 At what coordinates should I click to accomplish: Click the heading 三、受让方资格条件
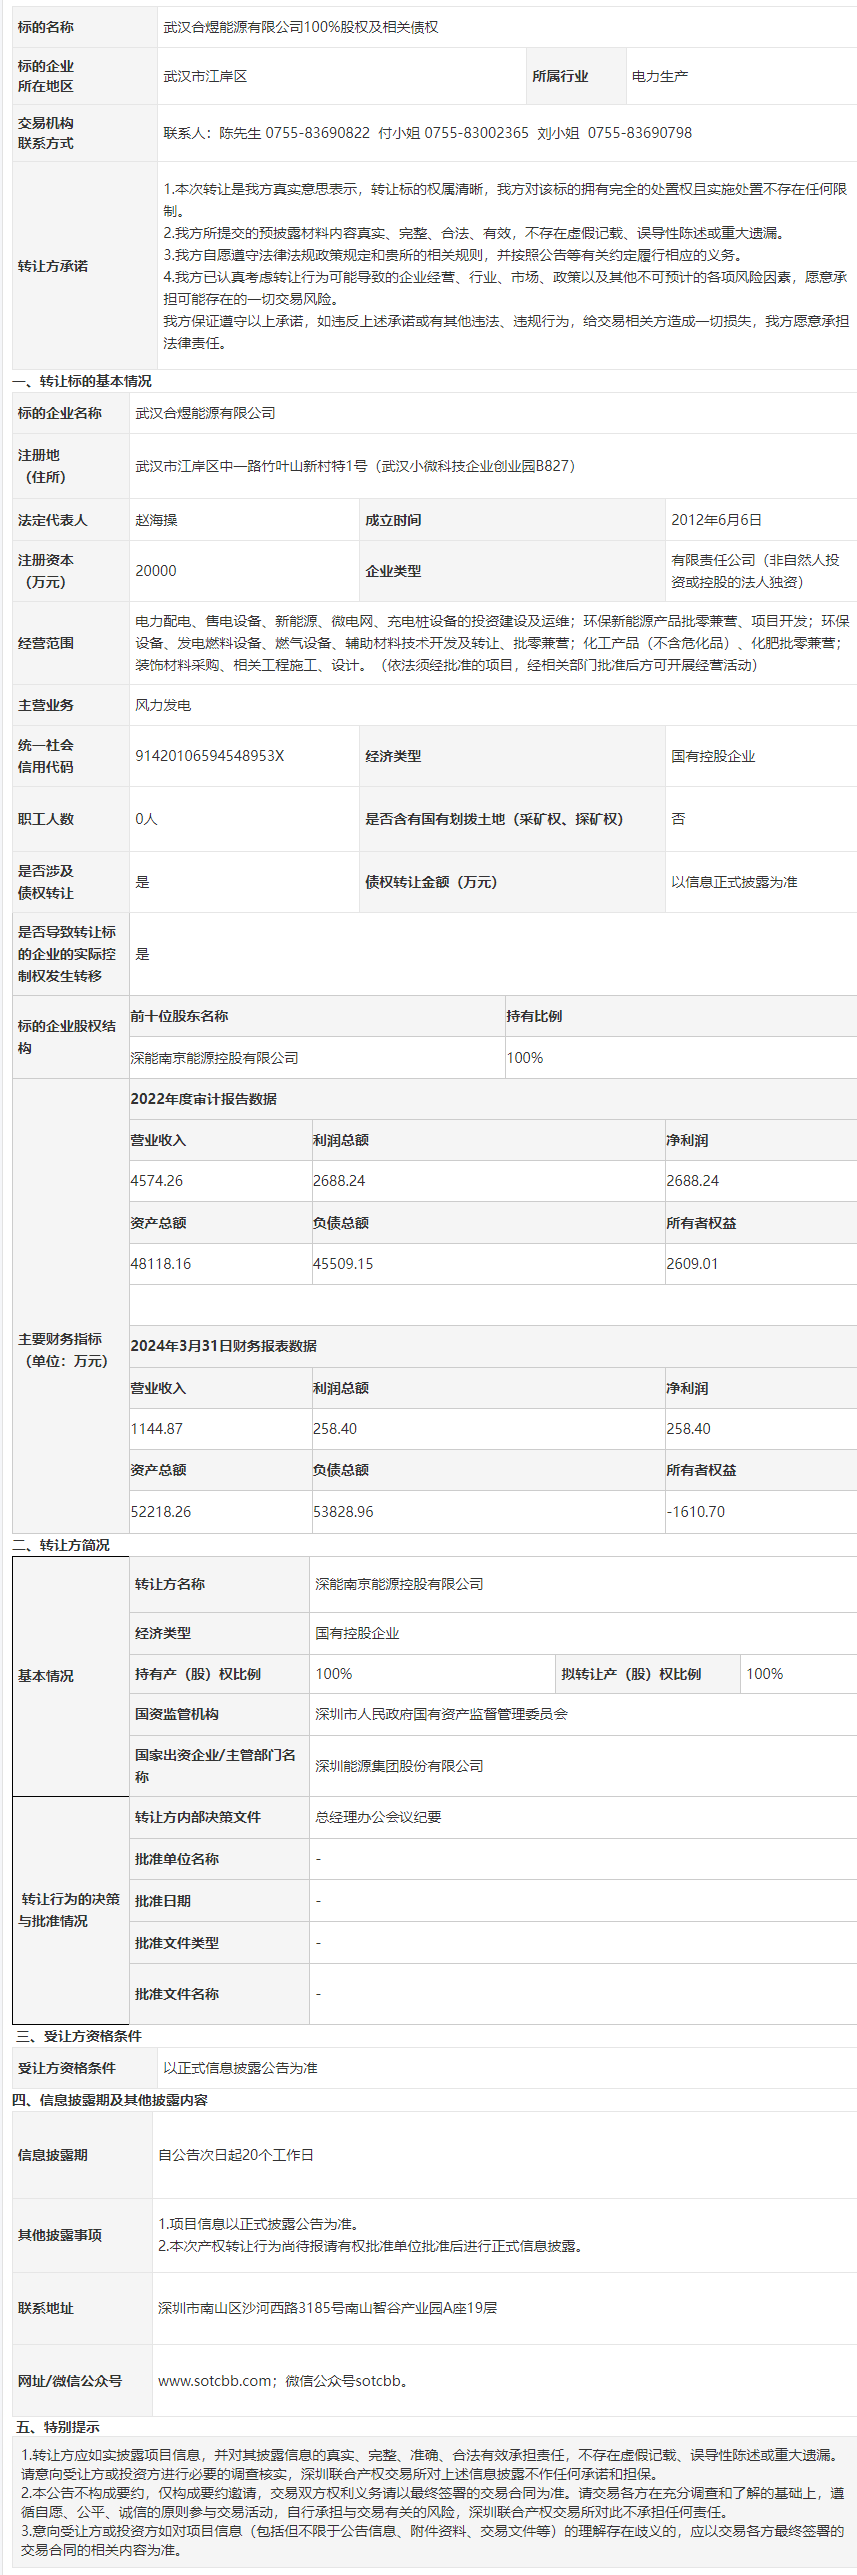point(79,2036)
